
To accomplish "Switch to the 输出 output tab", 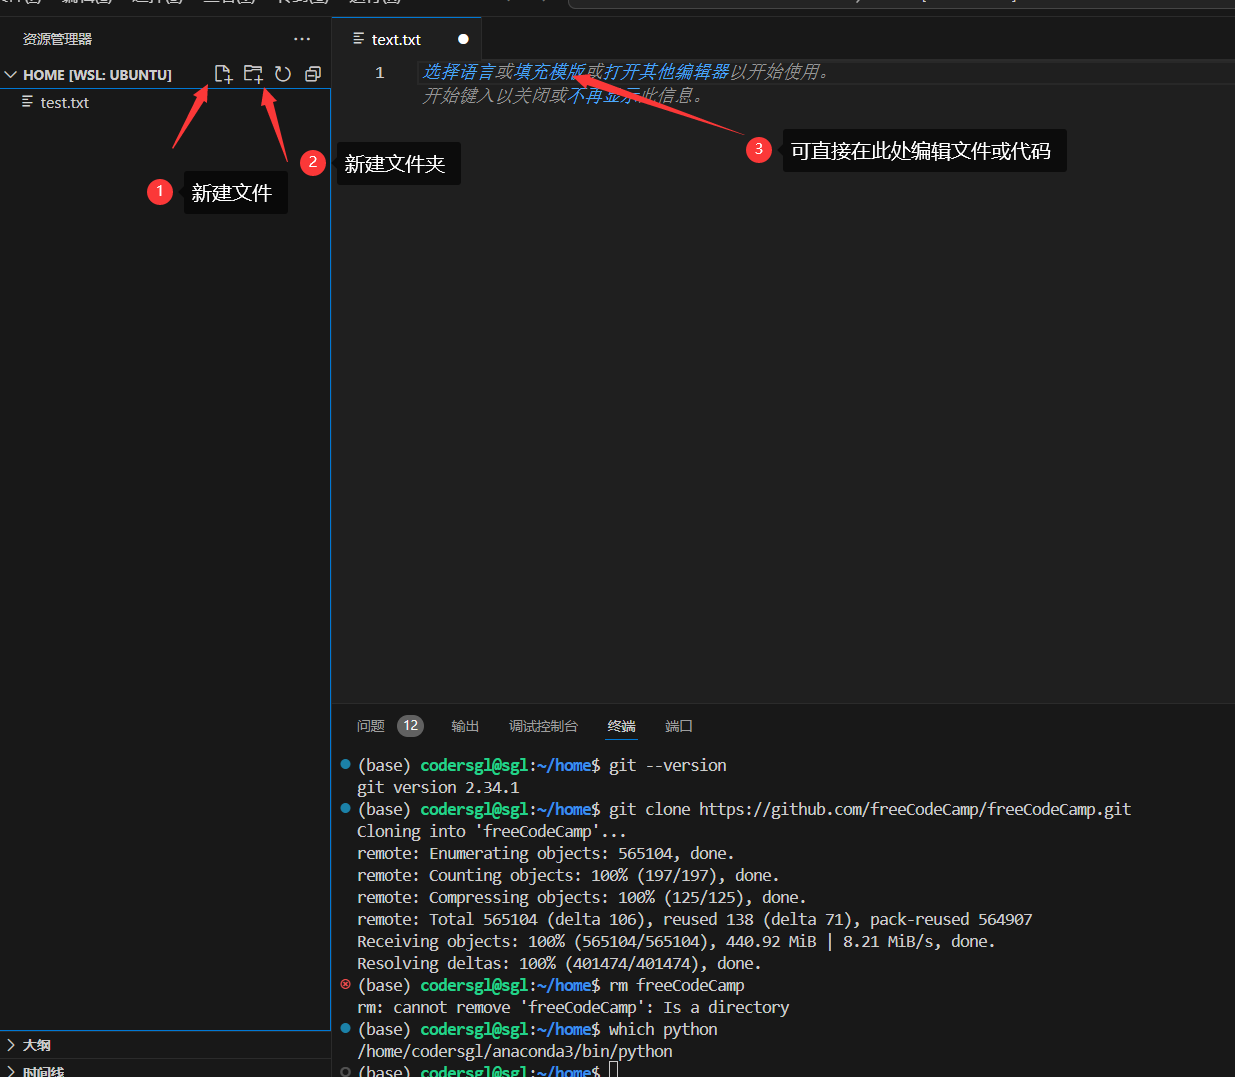I will [x=465, y=726].
